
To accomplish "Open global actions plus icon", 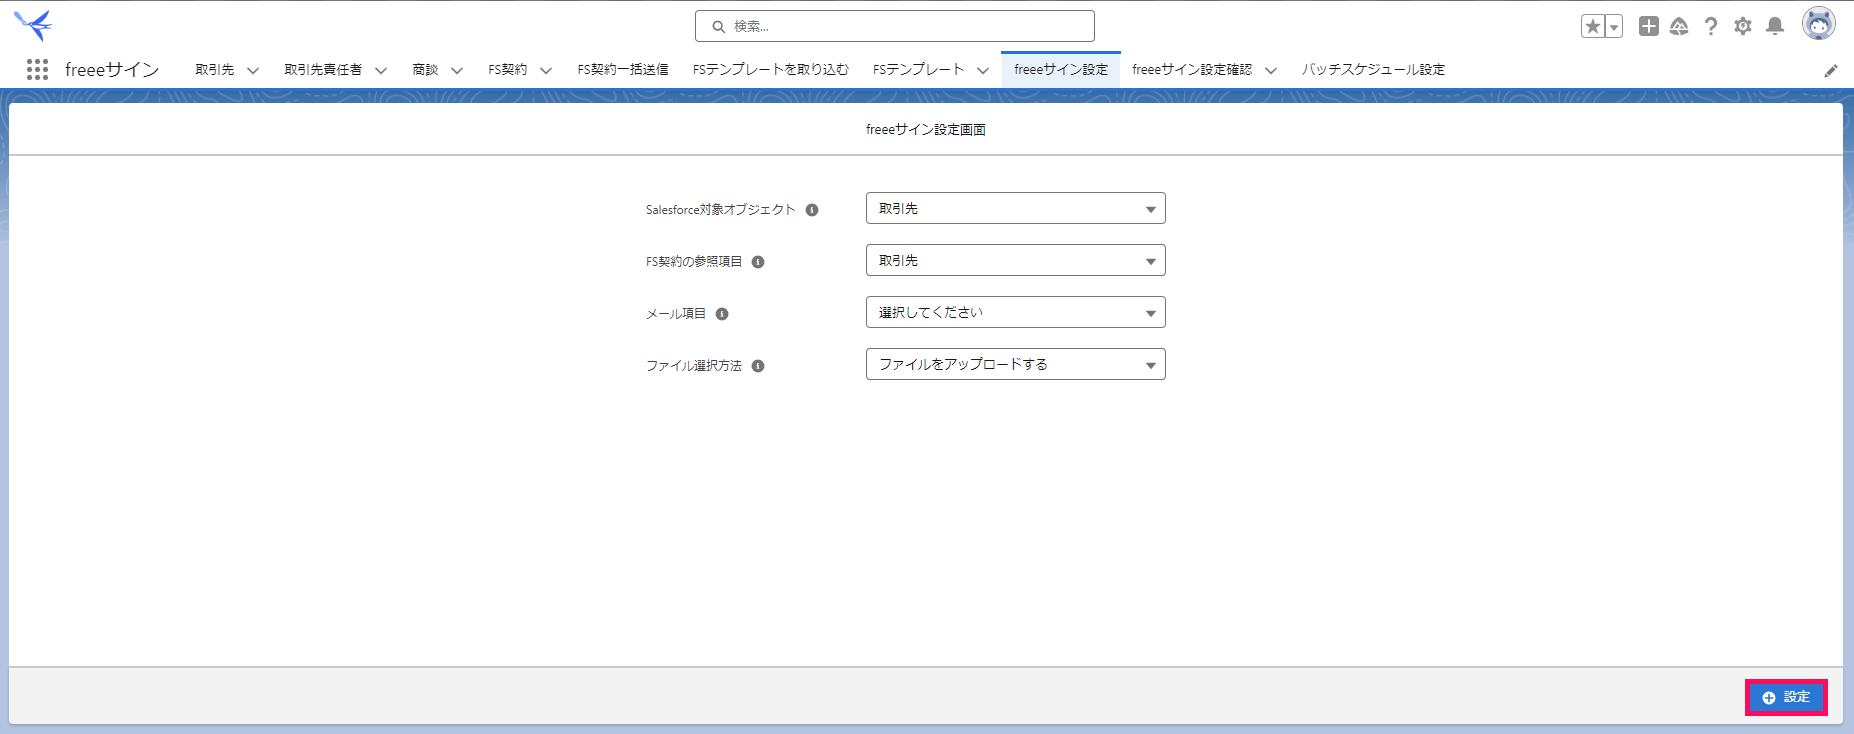I will coord(1649,26).
